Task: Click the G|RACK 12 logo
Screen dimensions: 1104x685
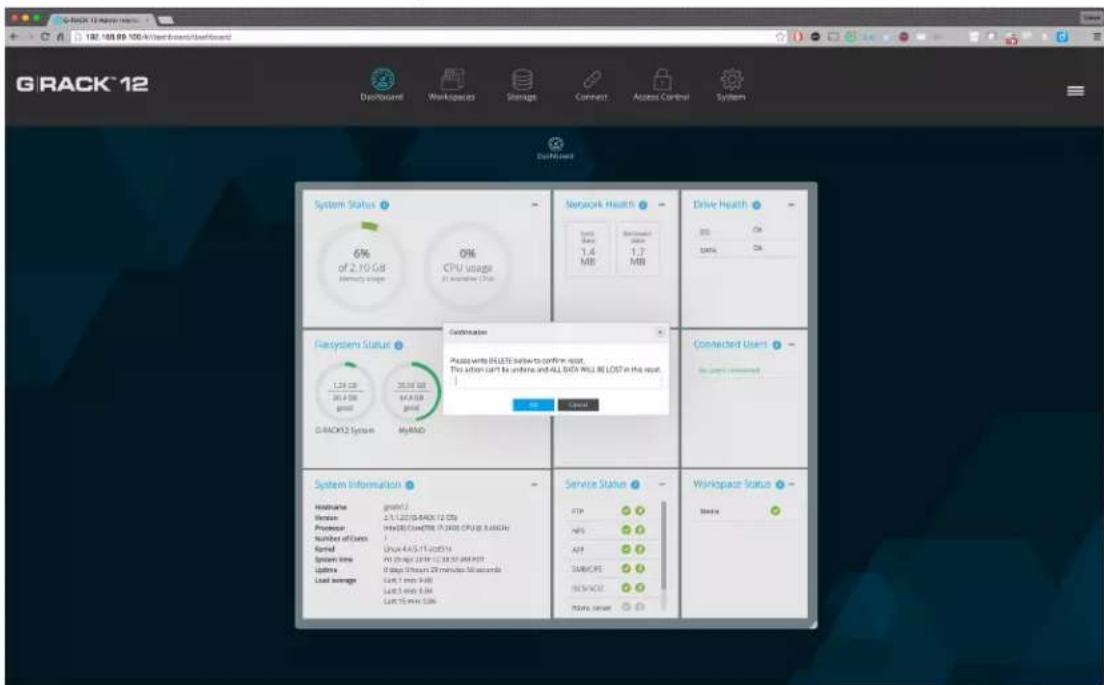Action: click(82, 84)
